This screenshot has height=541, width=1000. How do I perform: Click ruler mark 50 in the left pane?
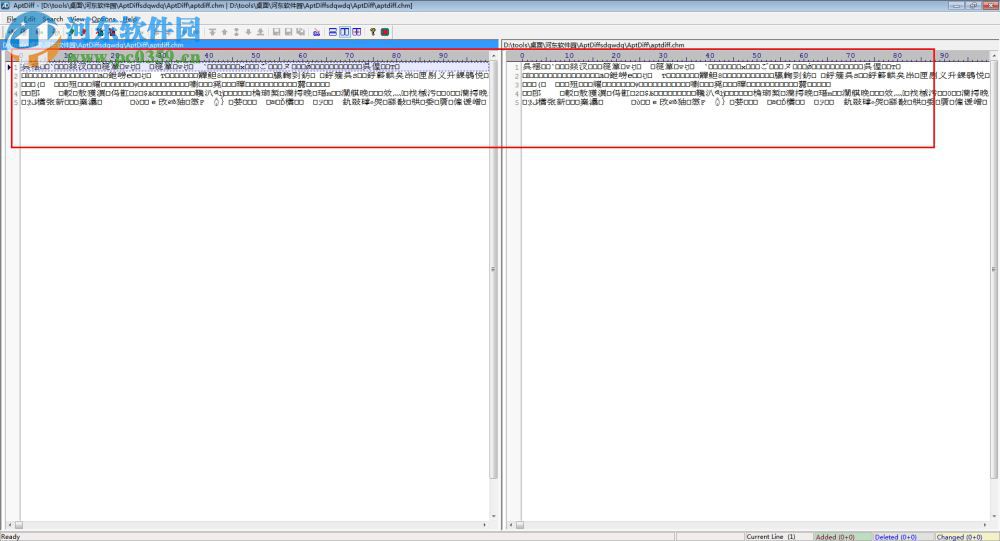pyautogui.click(x=256, y=56)
